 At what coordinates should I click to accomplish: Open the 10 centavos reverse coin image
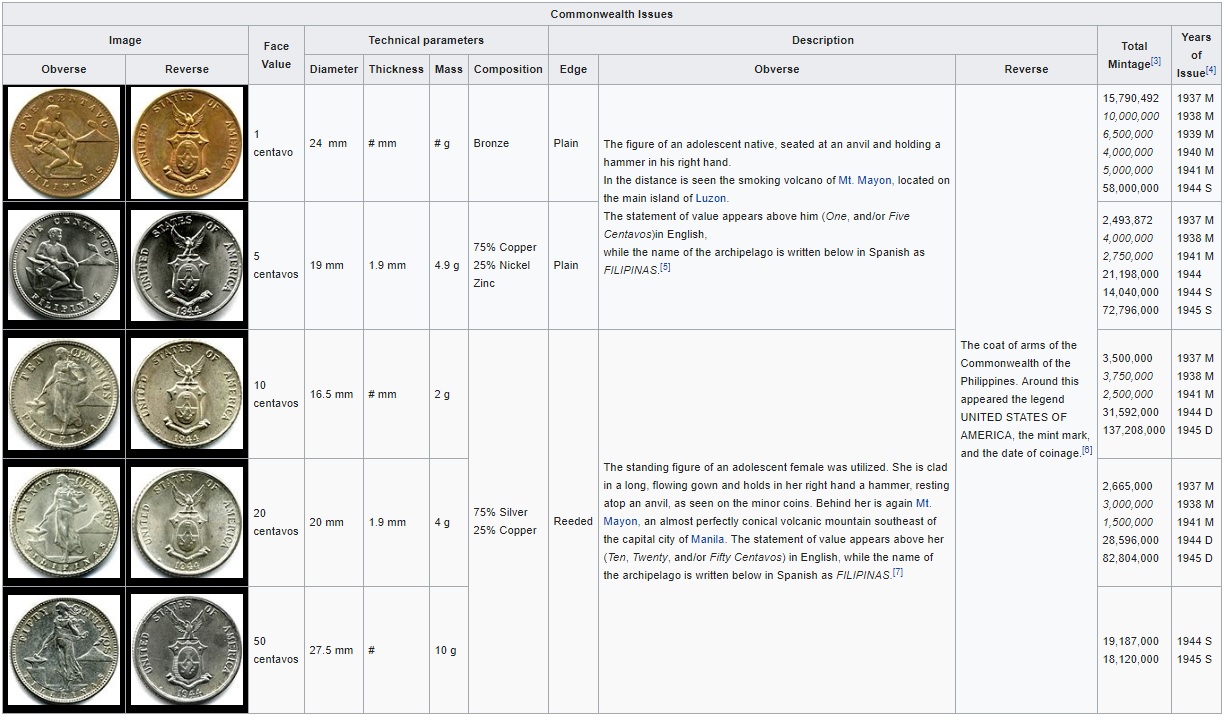[187, 394]
